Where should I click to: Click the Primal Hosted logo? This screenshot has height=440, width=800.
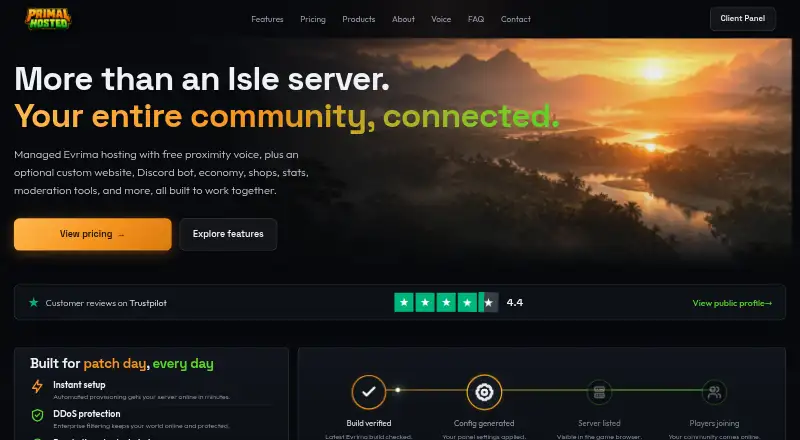pyautogui.click(x=48, y=19)
